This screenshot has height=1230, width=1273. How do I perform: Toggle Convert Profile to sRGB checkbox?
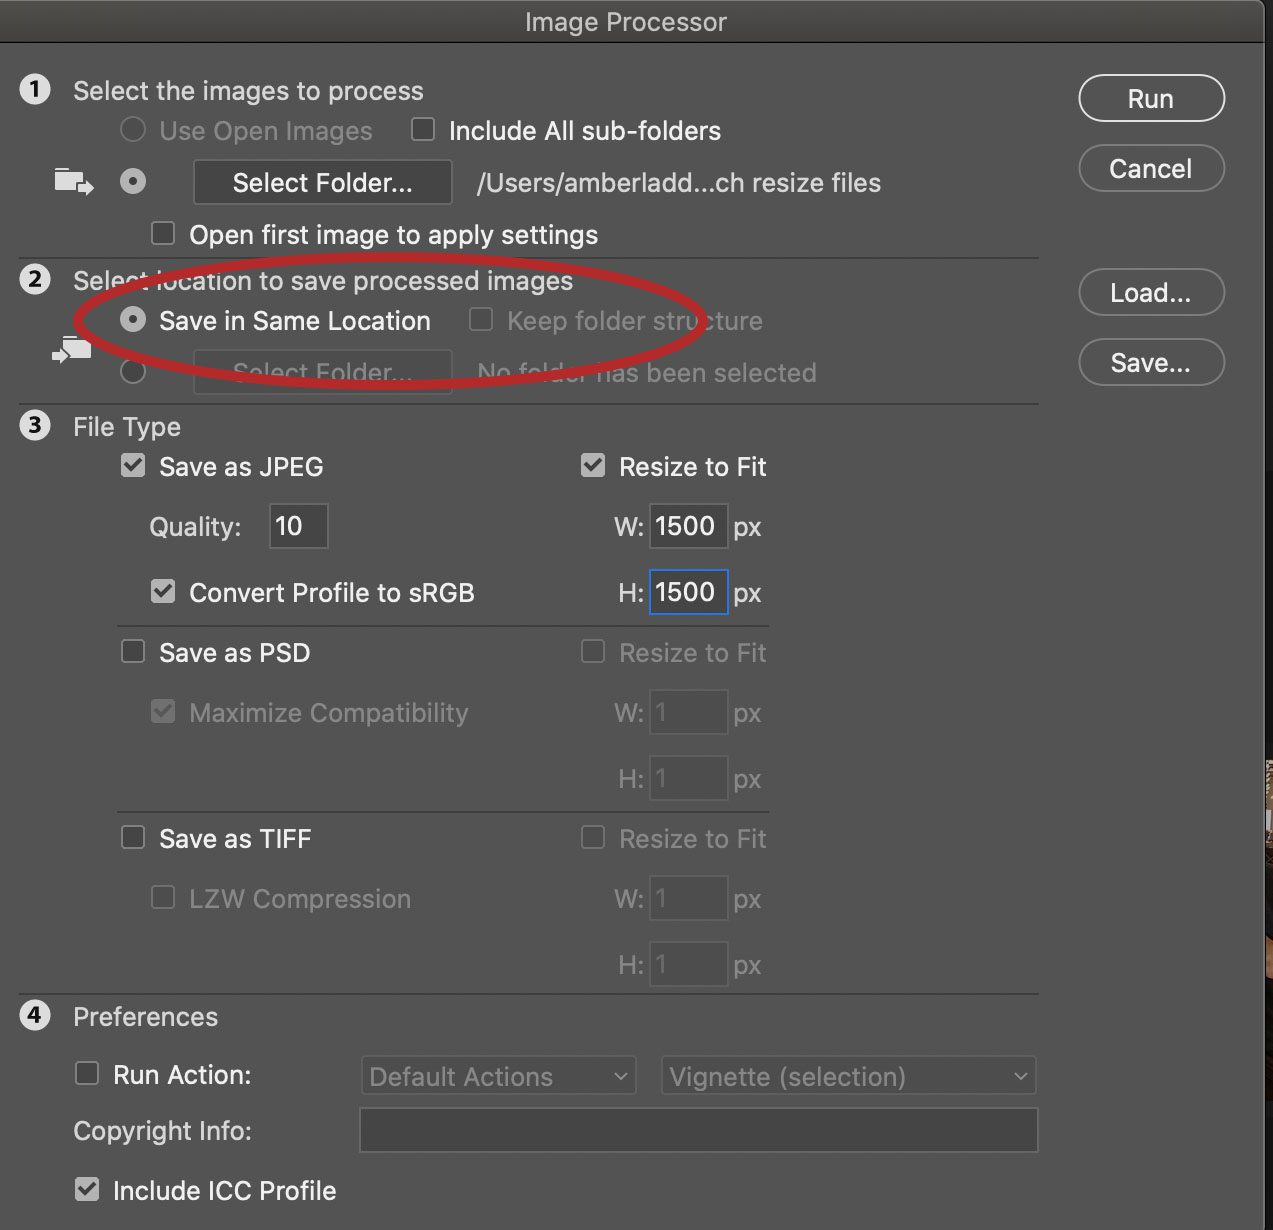pos(163,592)
